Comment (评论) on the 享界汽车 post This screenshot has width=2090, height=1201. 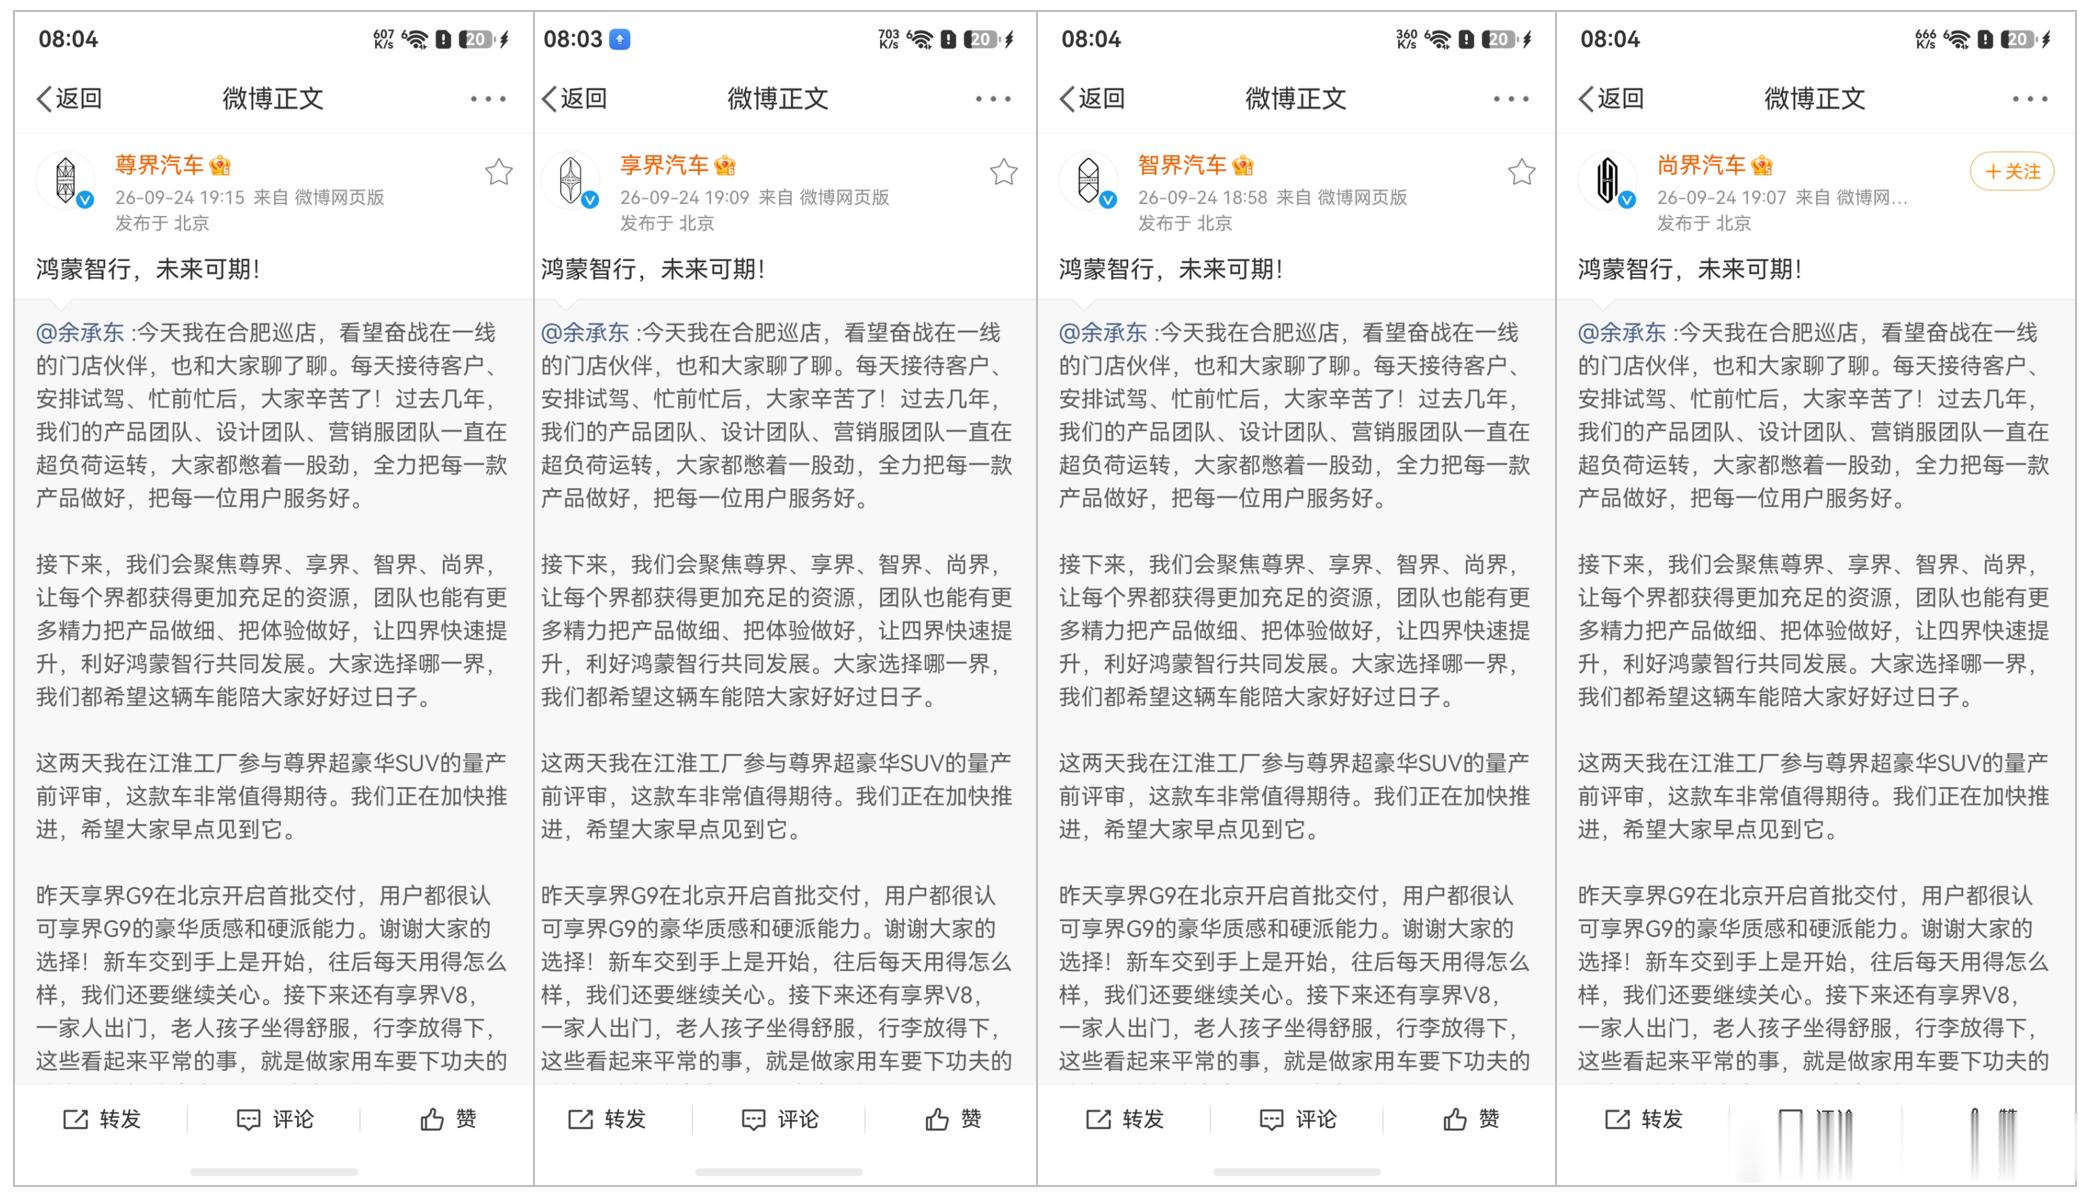[780, 1119]
